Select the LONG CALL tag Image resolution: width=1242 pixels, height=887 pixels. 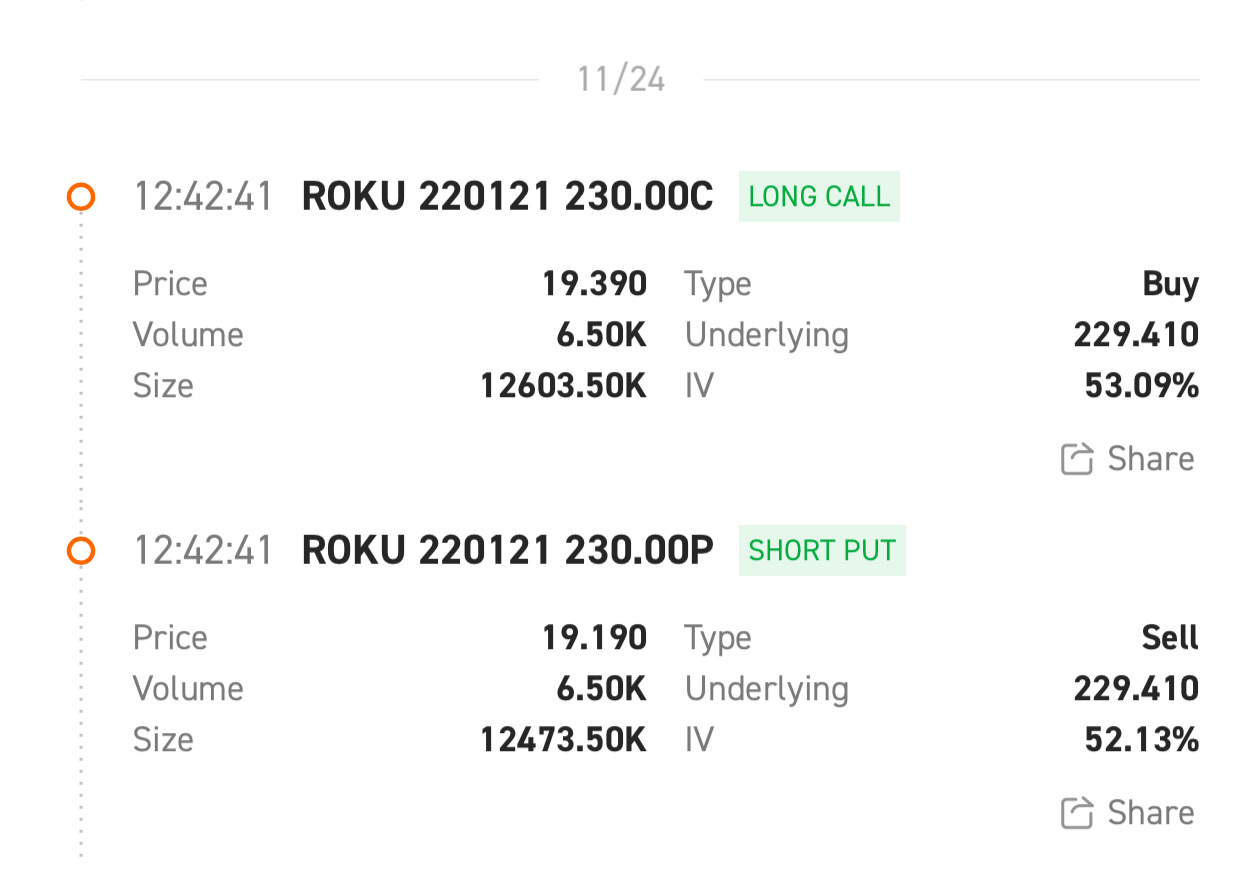point(819,196)
